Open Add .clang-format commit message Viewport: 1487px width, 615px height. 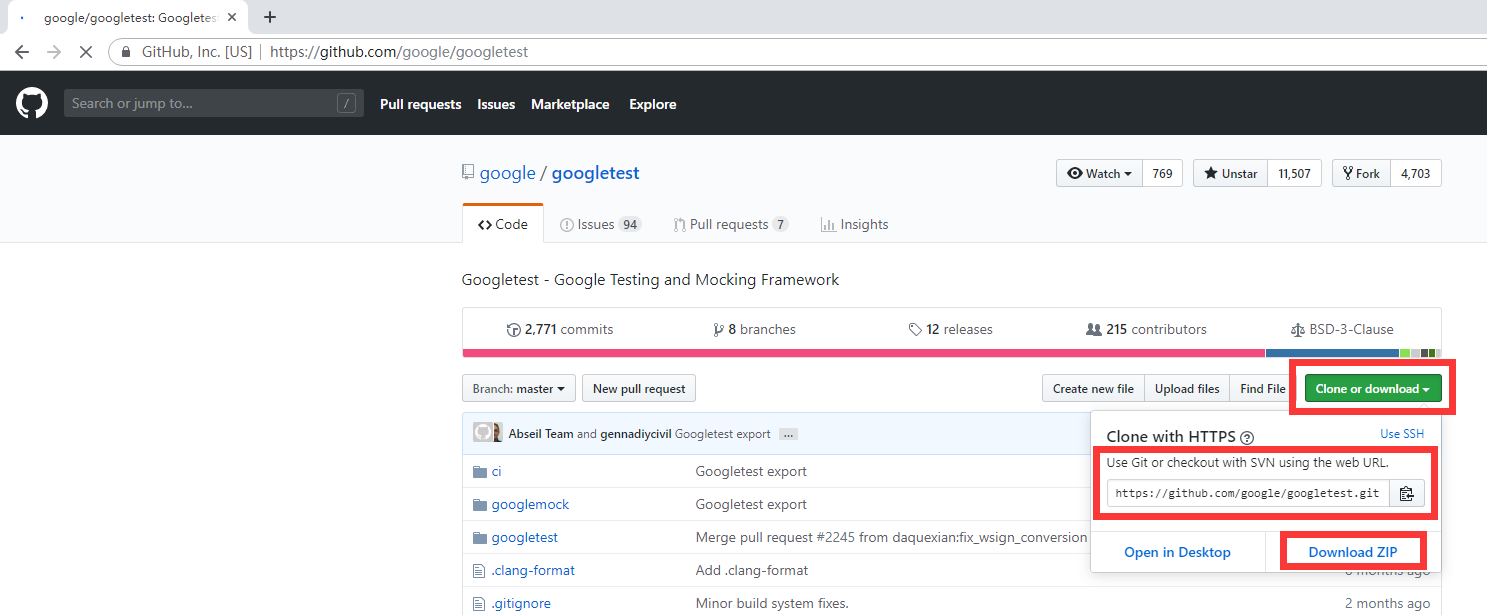pos(752,570)
